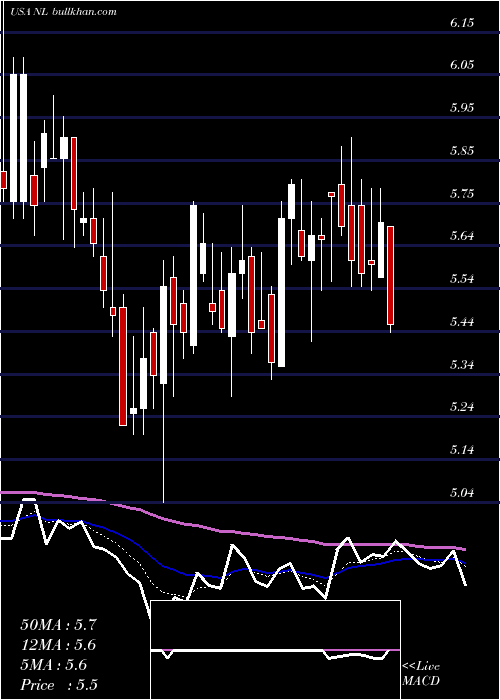Select the 5.14 price axis label
Viewport: 500px width, 700px height.
[x=462, y=450]
